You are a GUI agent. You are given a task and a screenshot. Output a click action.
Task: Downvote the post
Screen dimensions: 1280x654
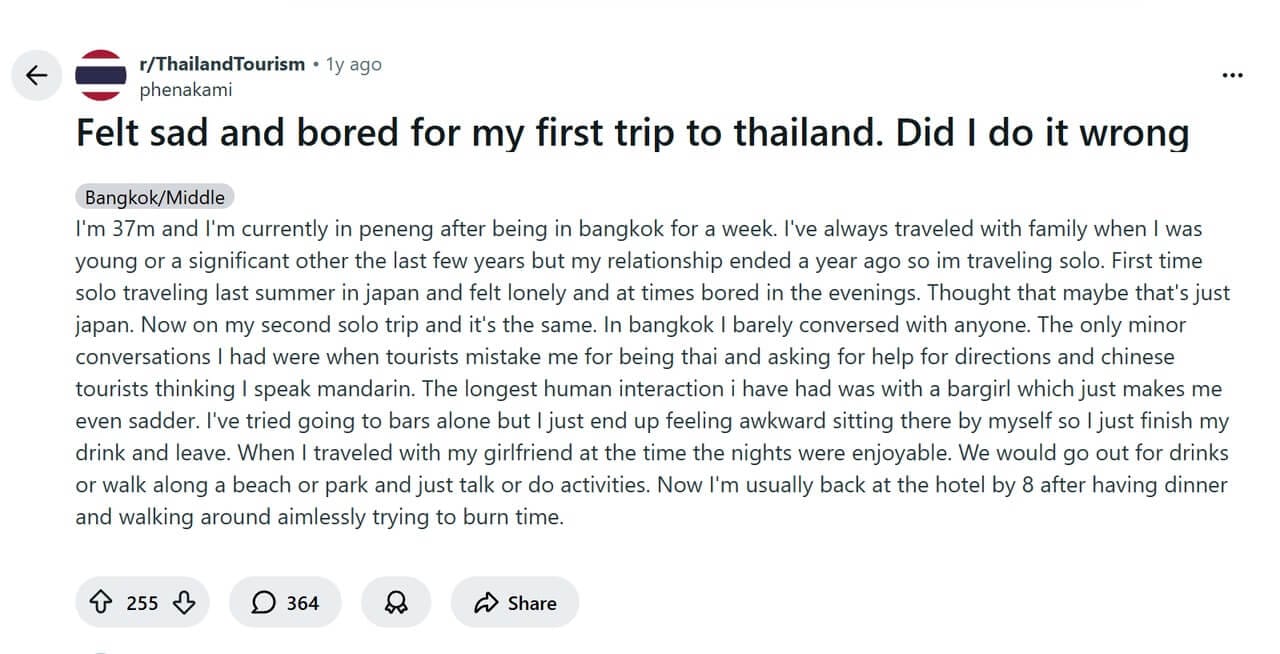point(184,603)
